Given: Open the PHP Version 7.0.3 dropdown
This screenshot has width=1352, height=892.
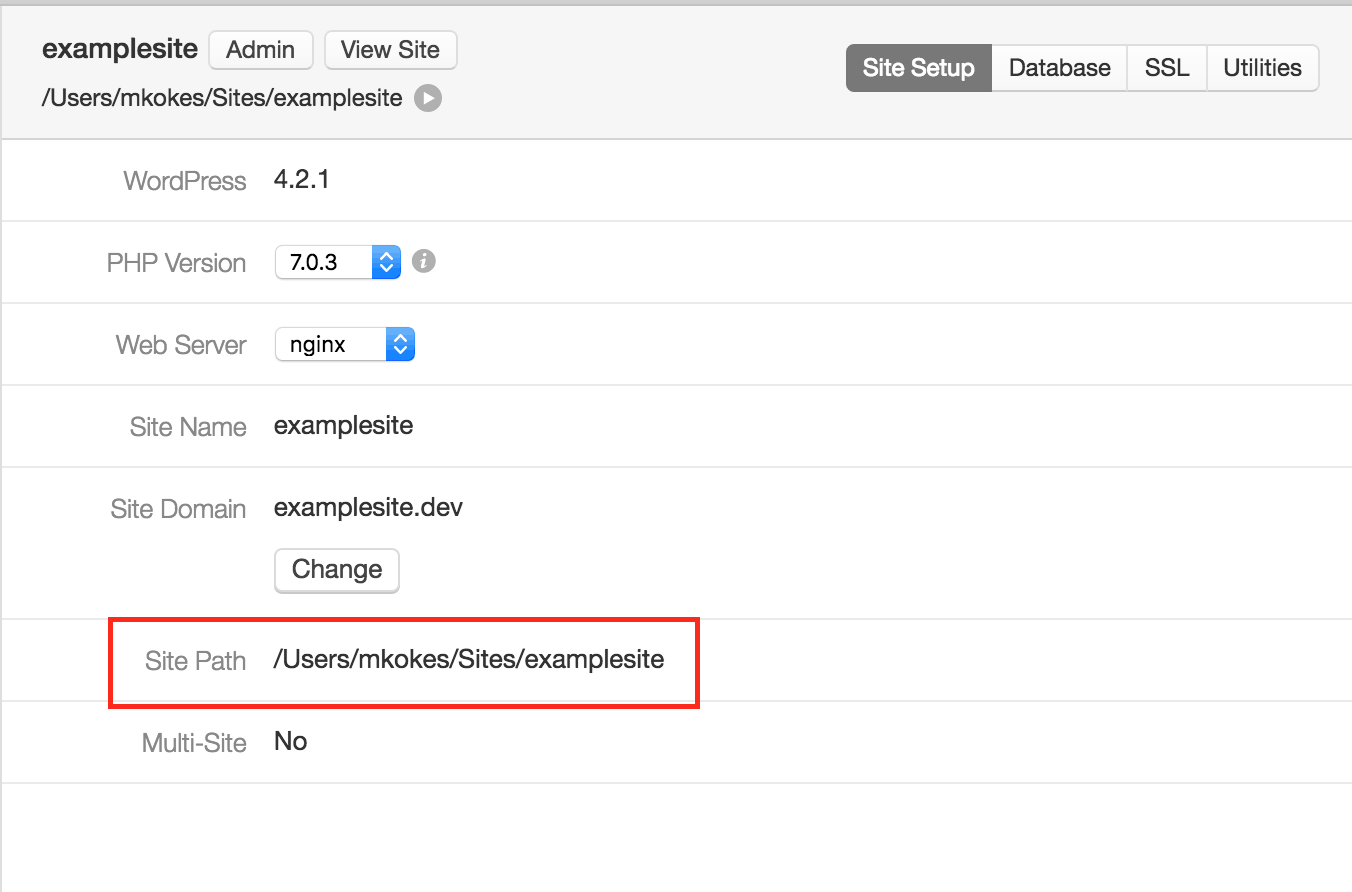Looking at the screenshot, I should (x=338, y=263).
